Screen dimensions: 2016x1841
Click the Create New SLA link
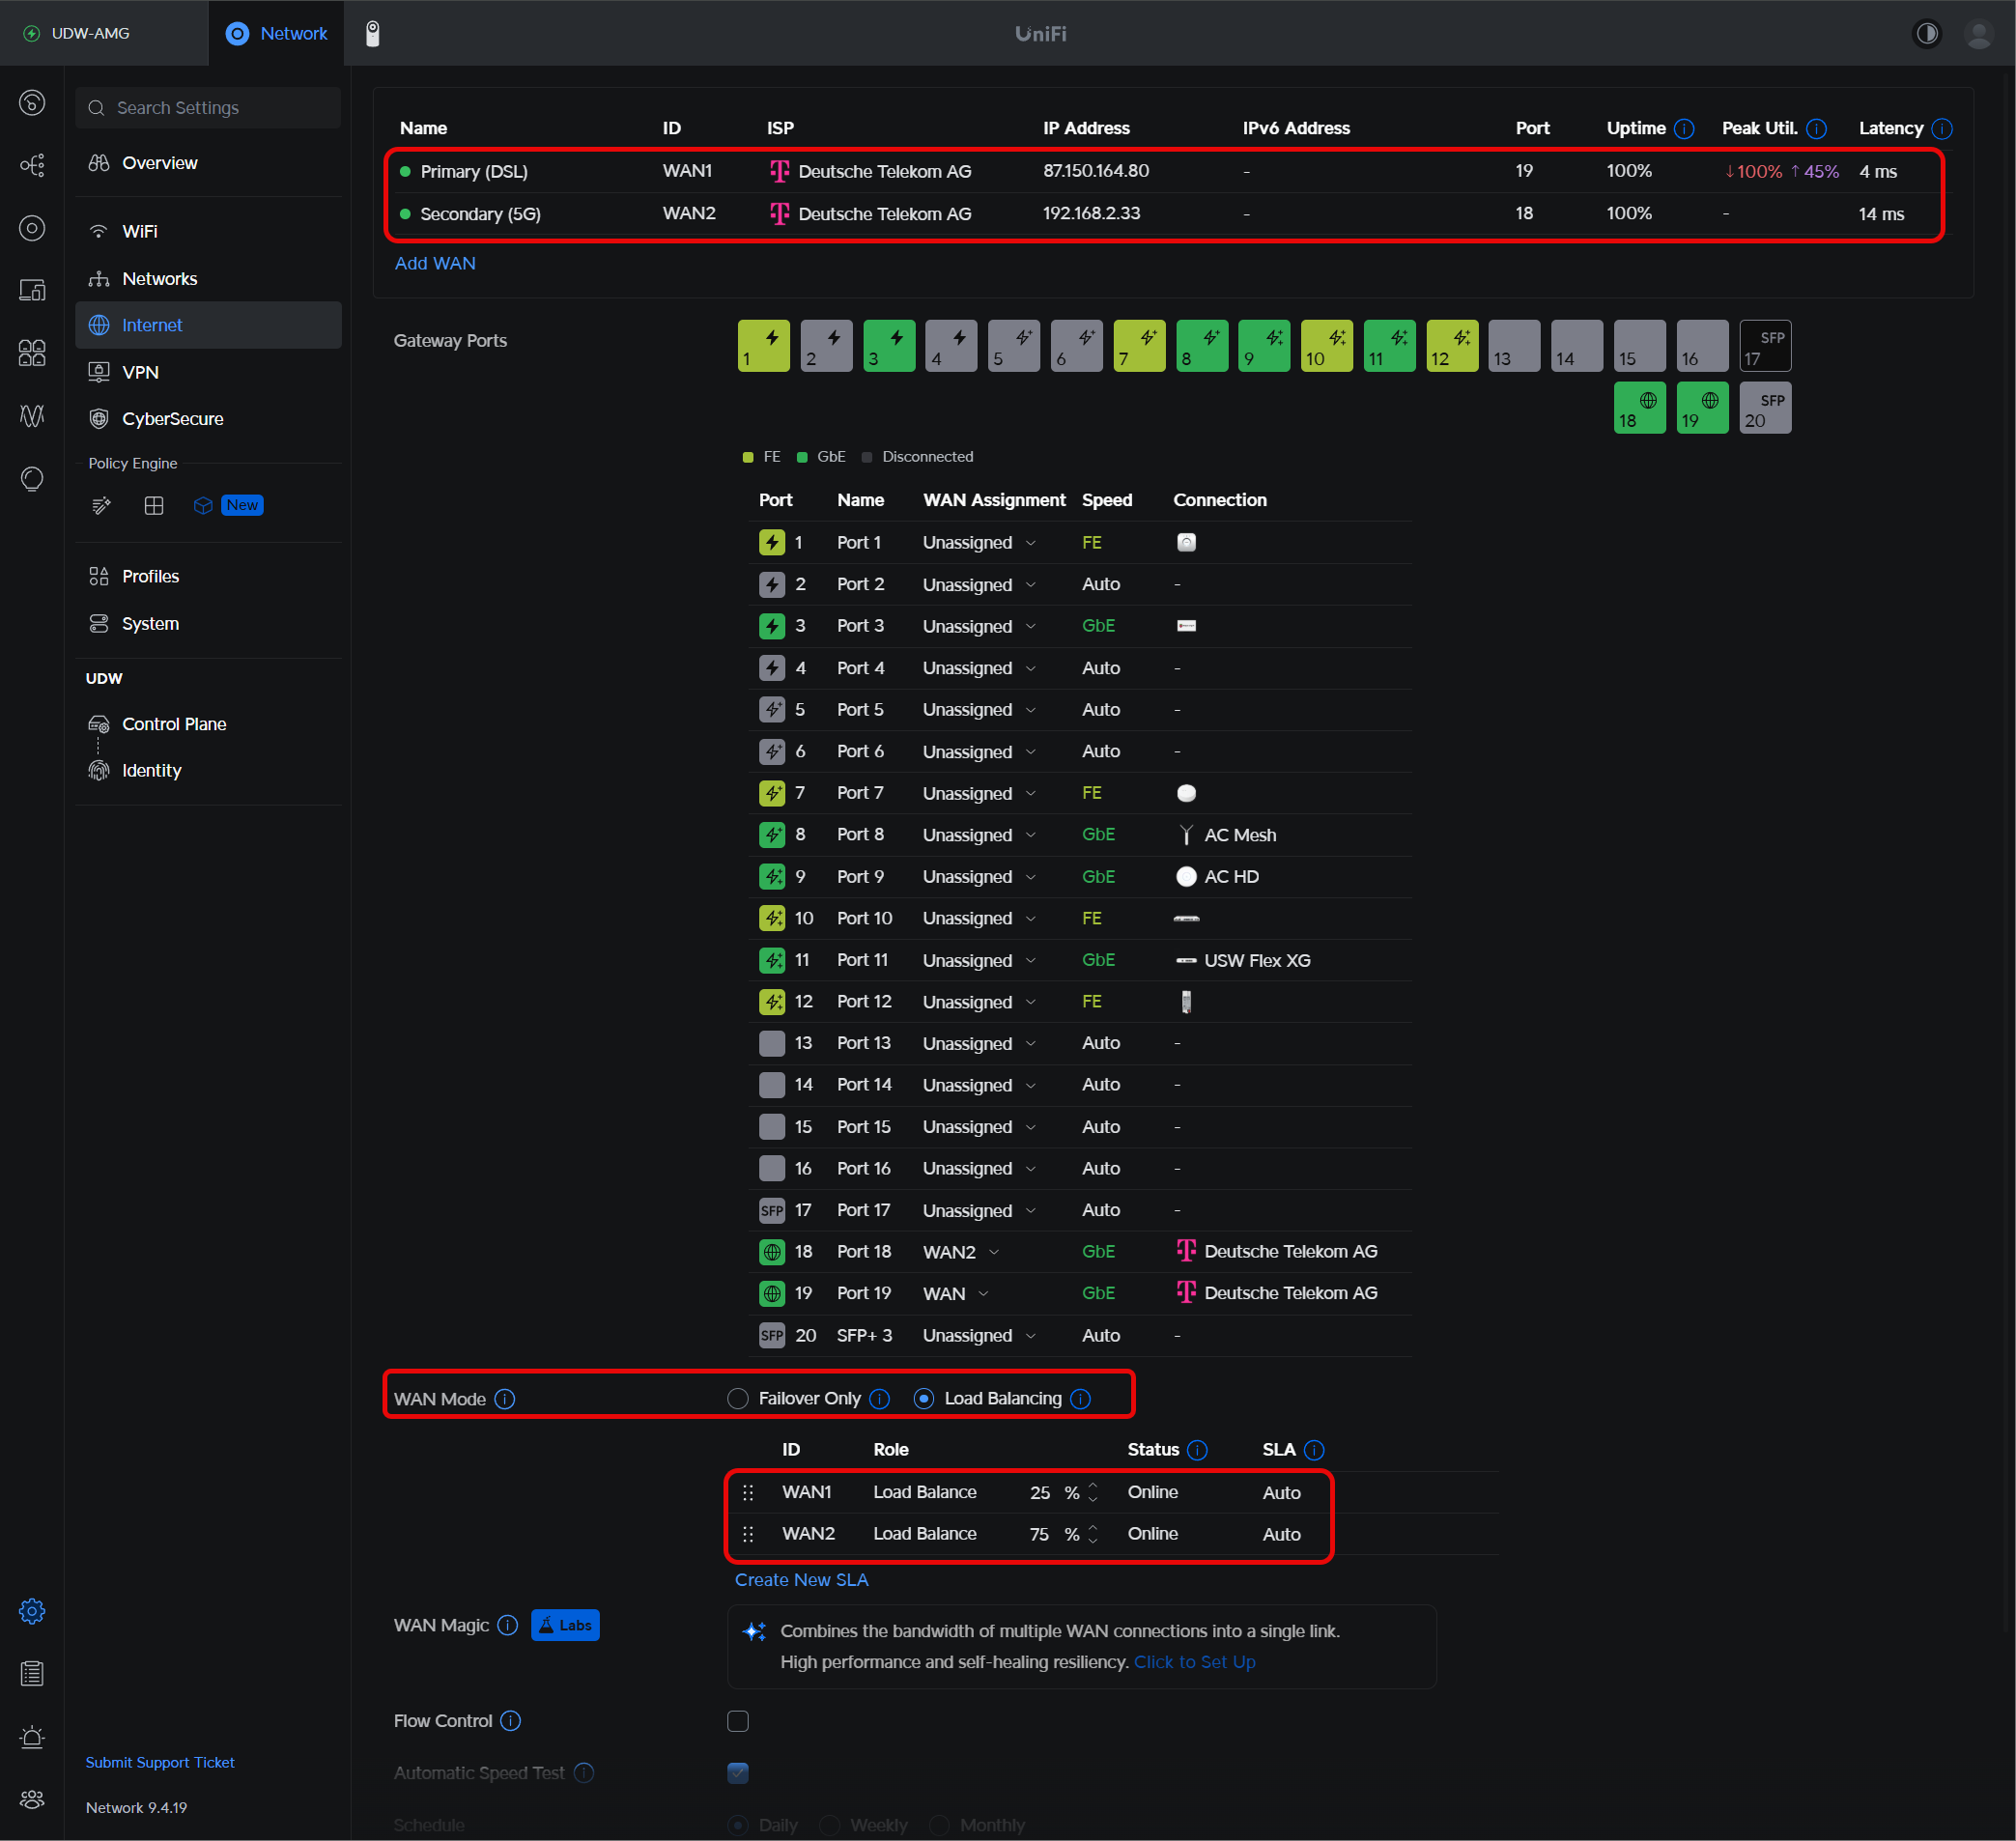click(801, 1579)
